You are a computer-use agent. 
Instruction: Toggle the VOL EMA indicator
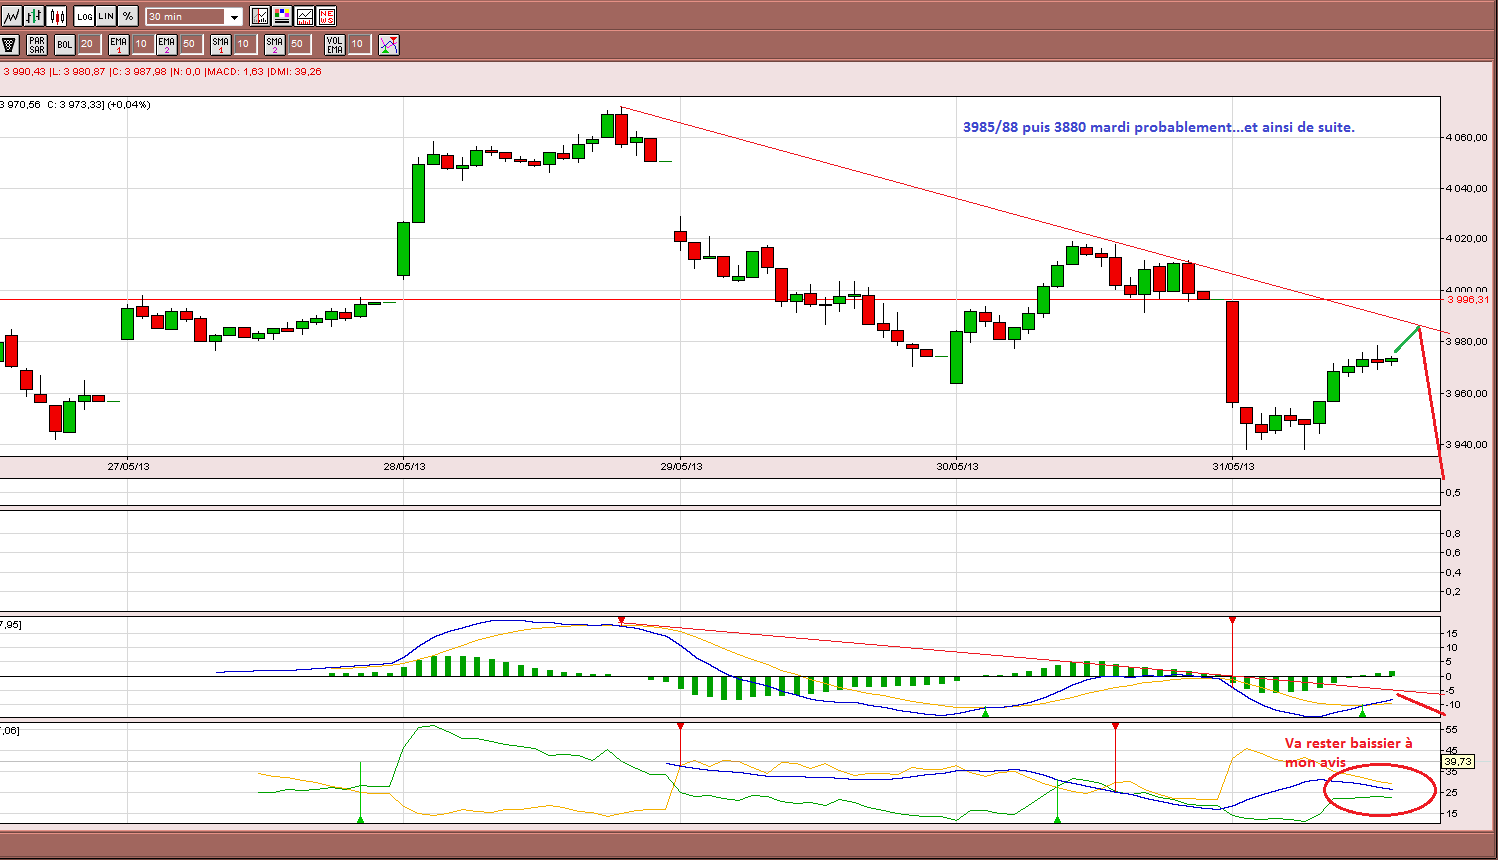pos(335,44)
